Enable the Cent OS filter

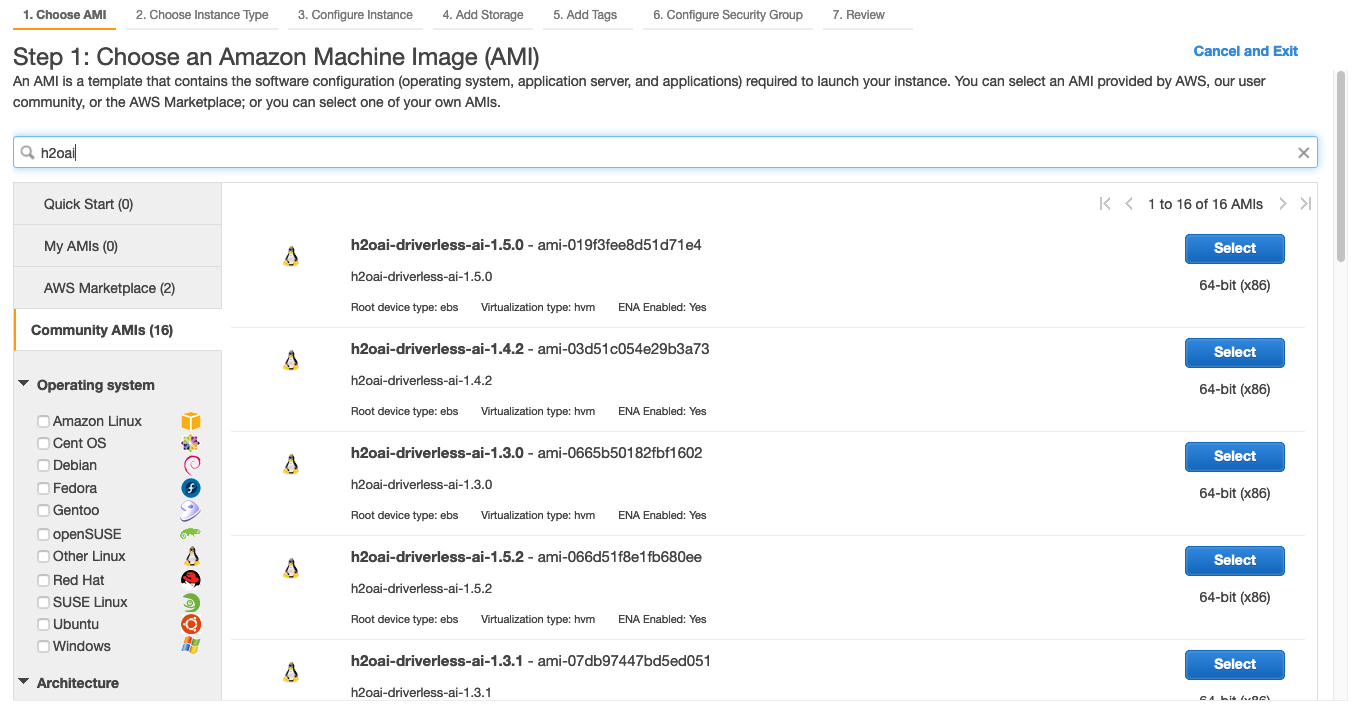[x=43, y=442]
